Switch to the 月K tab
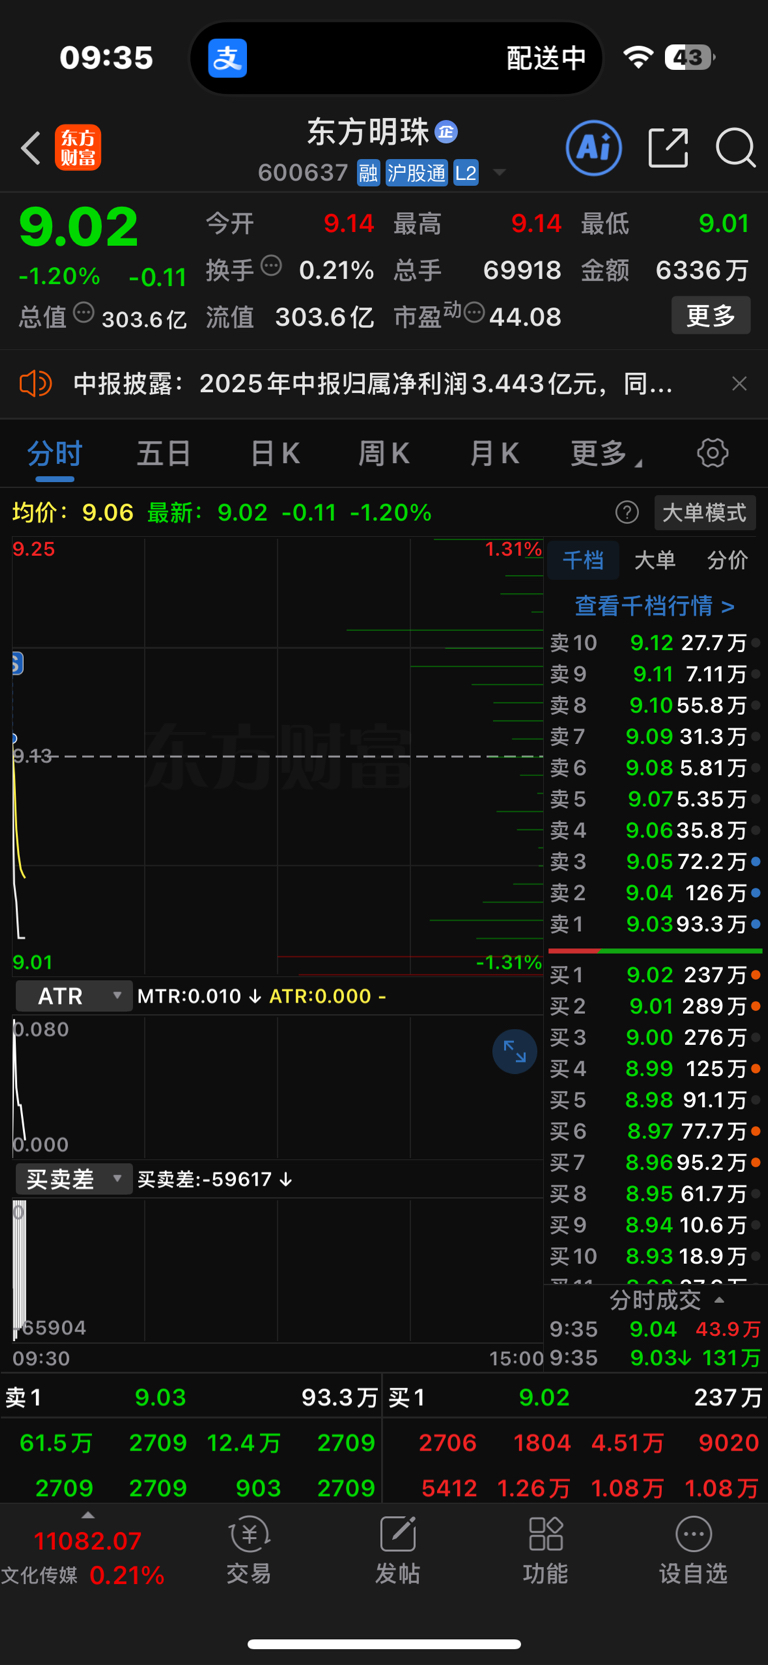This screenshot has height=1665, width=769. coord(494,453)
